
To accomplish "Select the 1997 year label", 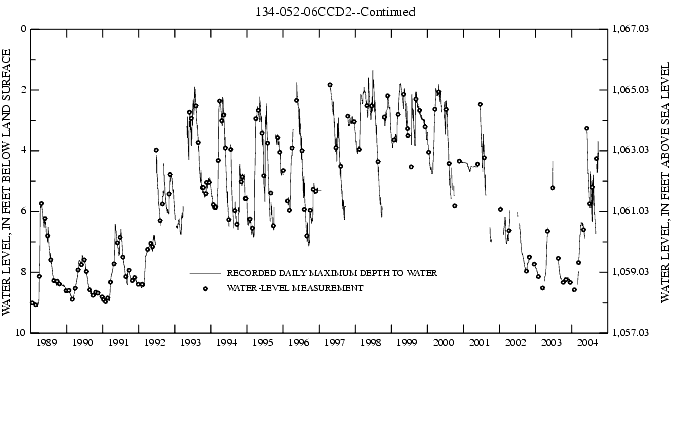I will [x=335, y=342].
